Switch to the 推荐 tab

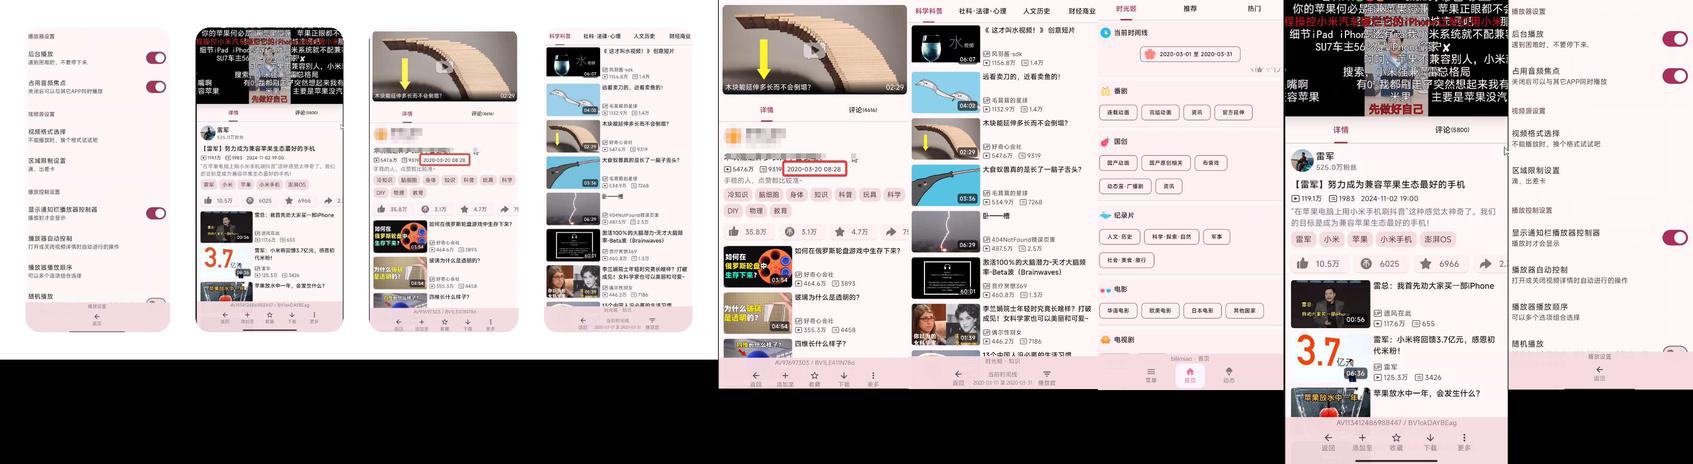(x=1190, y=9)
